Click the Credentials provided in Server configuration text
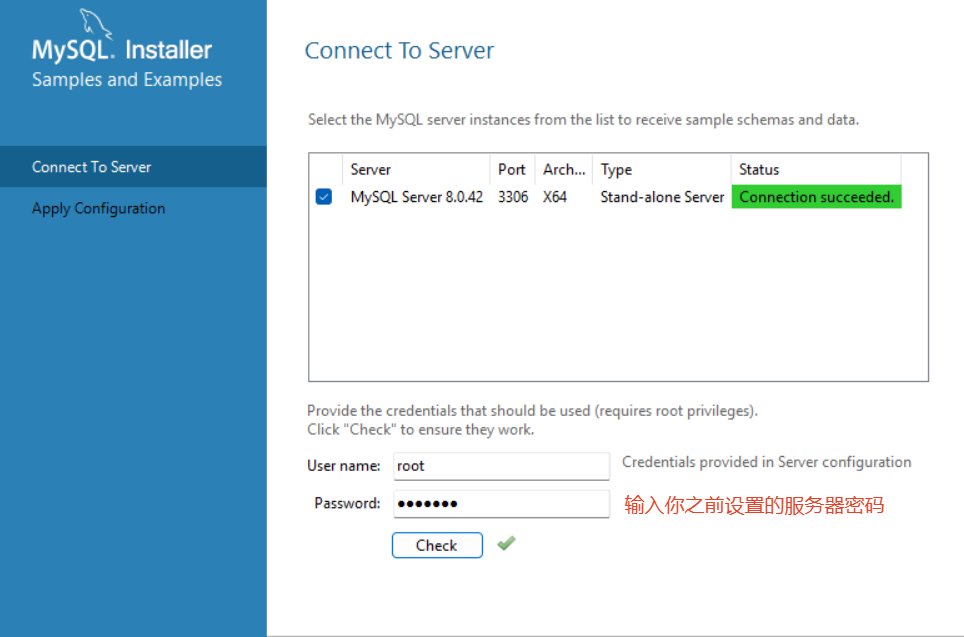Screen dimensions: 964x637 767,462
